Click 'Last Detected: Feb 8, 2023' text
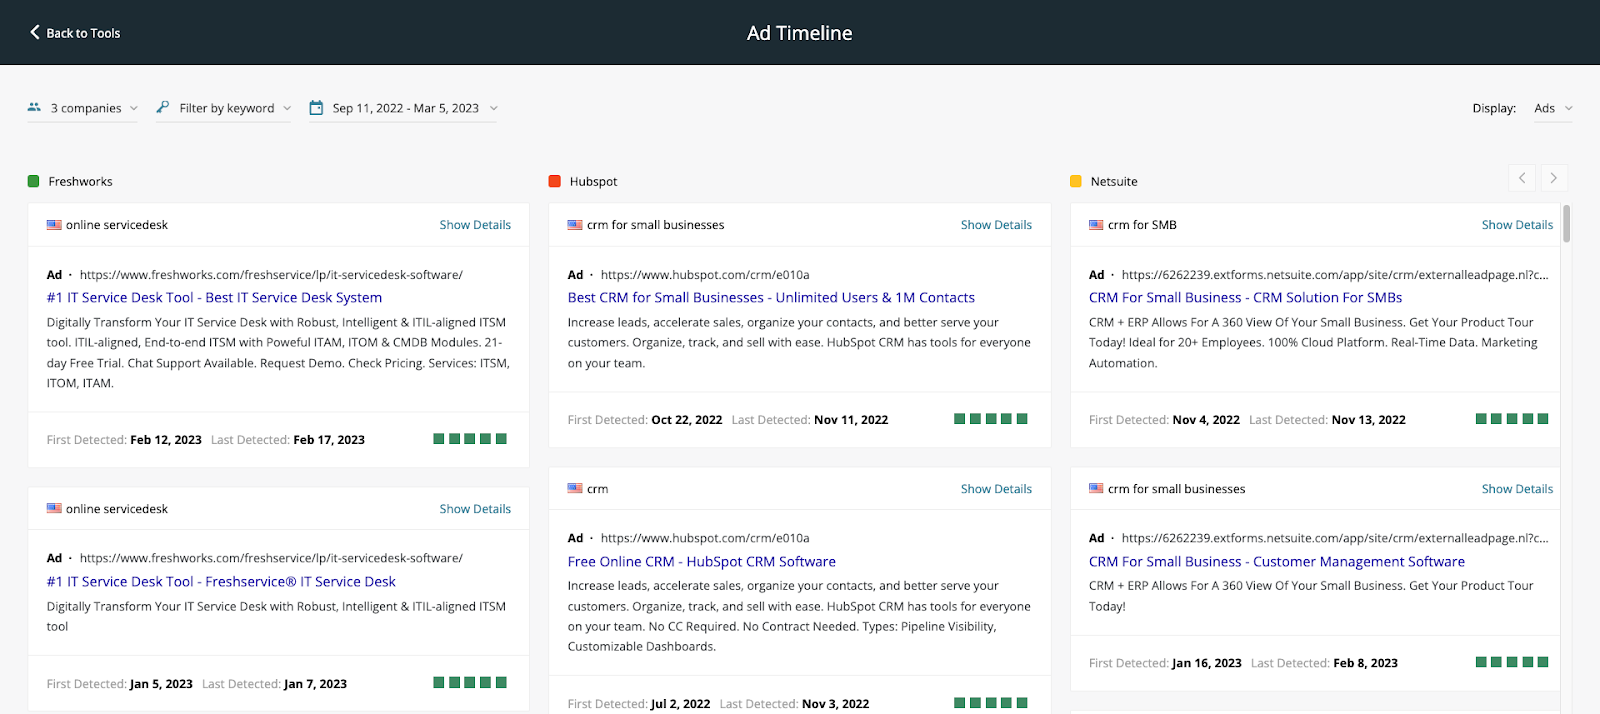The image size is (1600, 714). pyautogui.click(x=1324, y=663)
